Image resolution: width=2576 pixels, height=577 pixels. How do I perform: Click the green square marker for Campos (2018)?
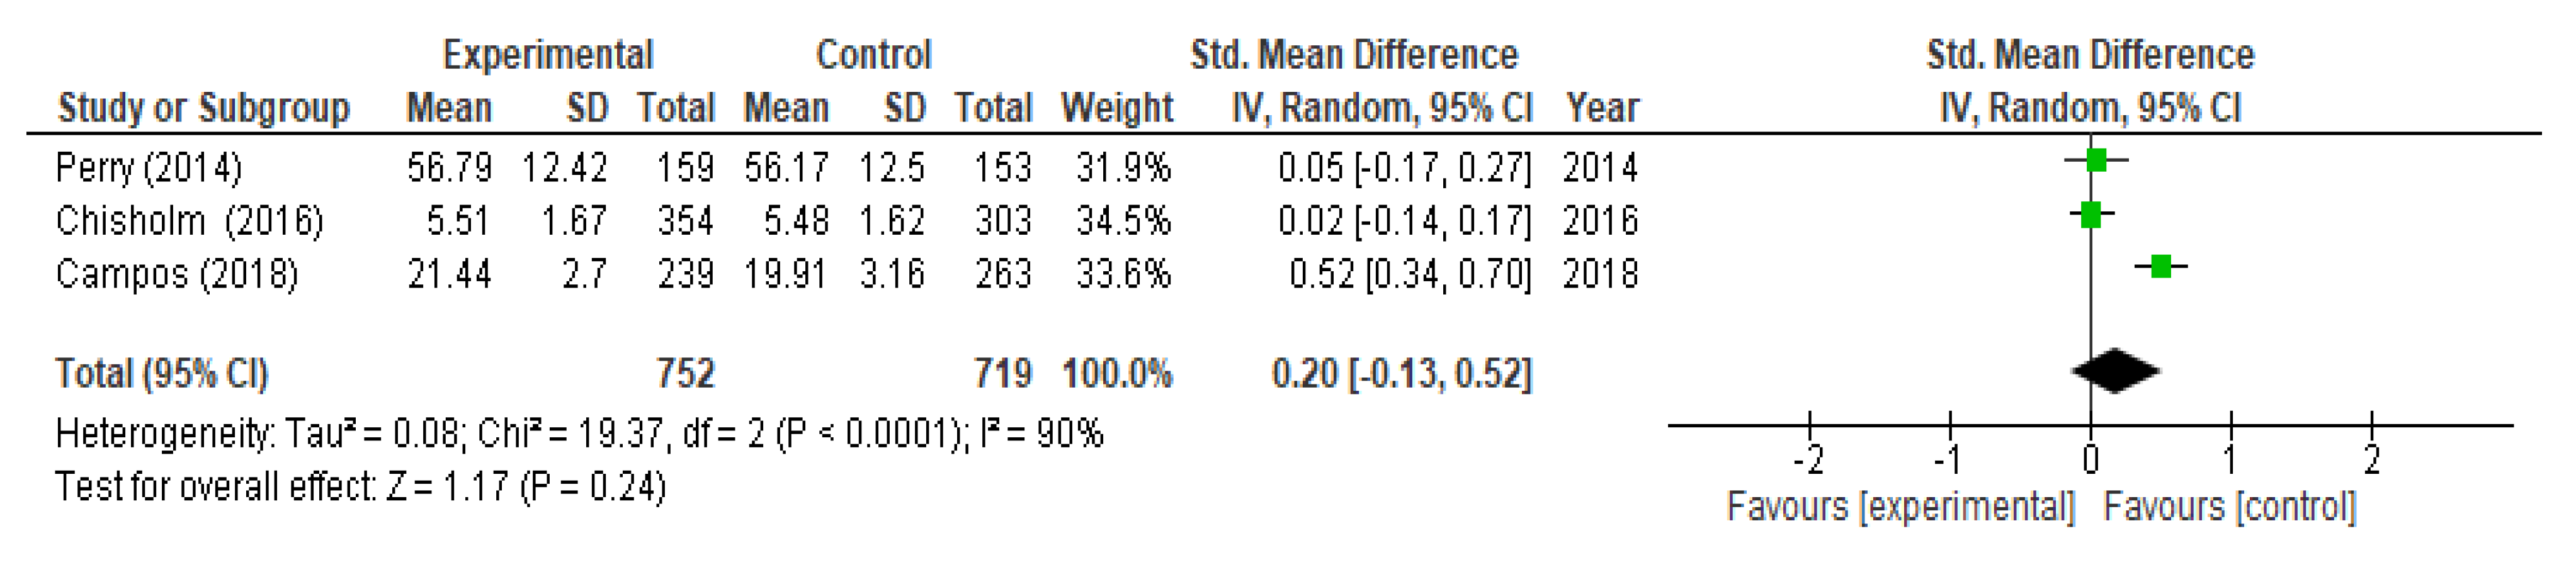click(x=2161, y=266)
